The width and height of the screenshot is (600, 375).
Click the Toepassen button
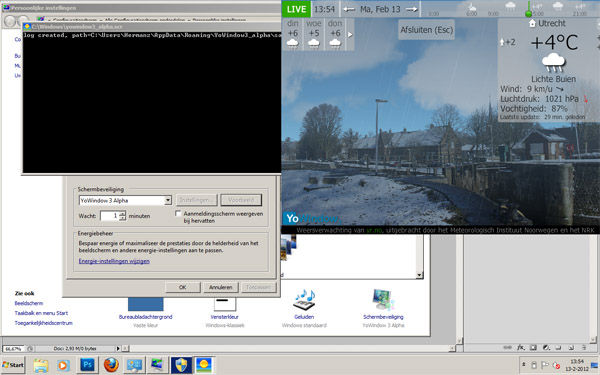258,287
